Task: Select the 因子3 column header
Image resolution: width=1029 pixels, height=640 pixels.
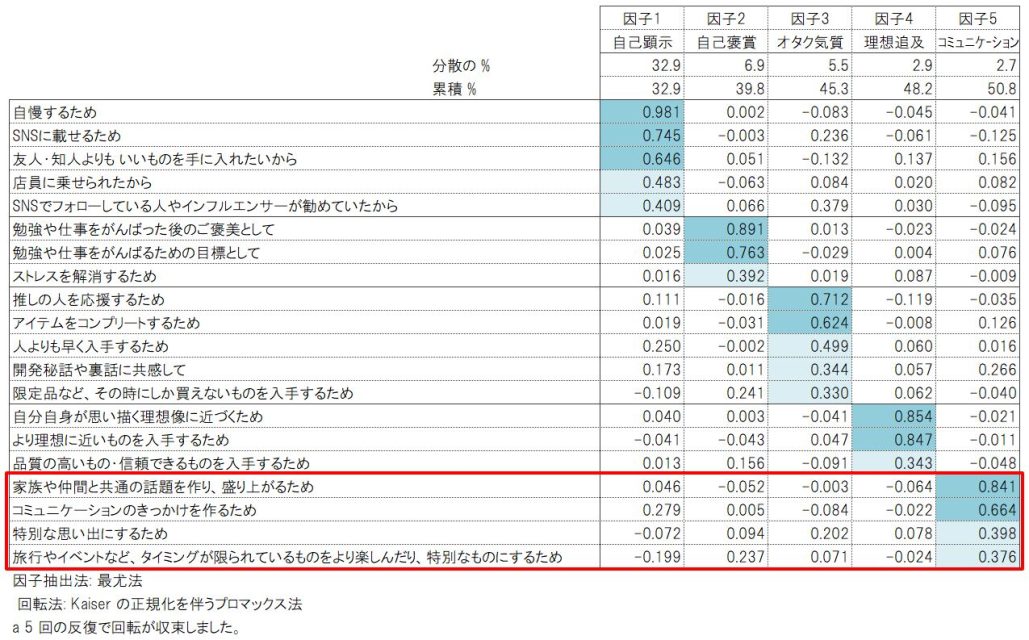Action: coord(810,18)
